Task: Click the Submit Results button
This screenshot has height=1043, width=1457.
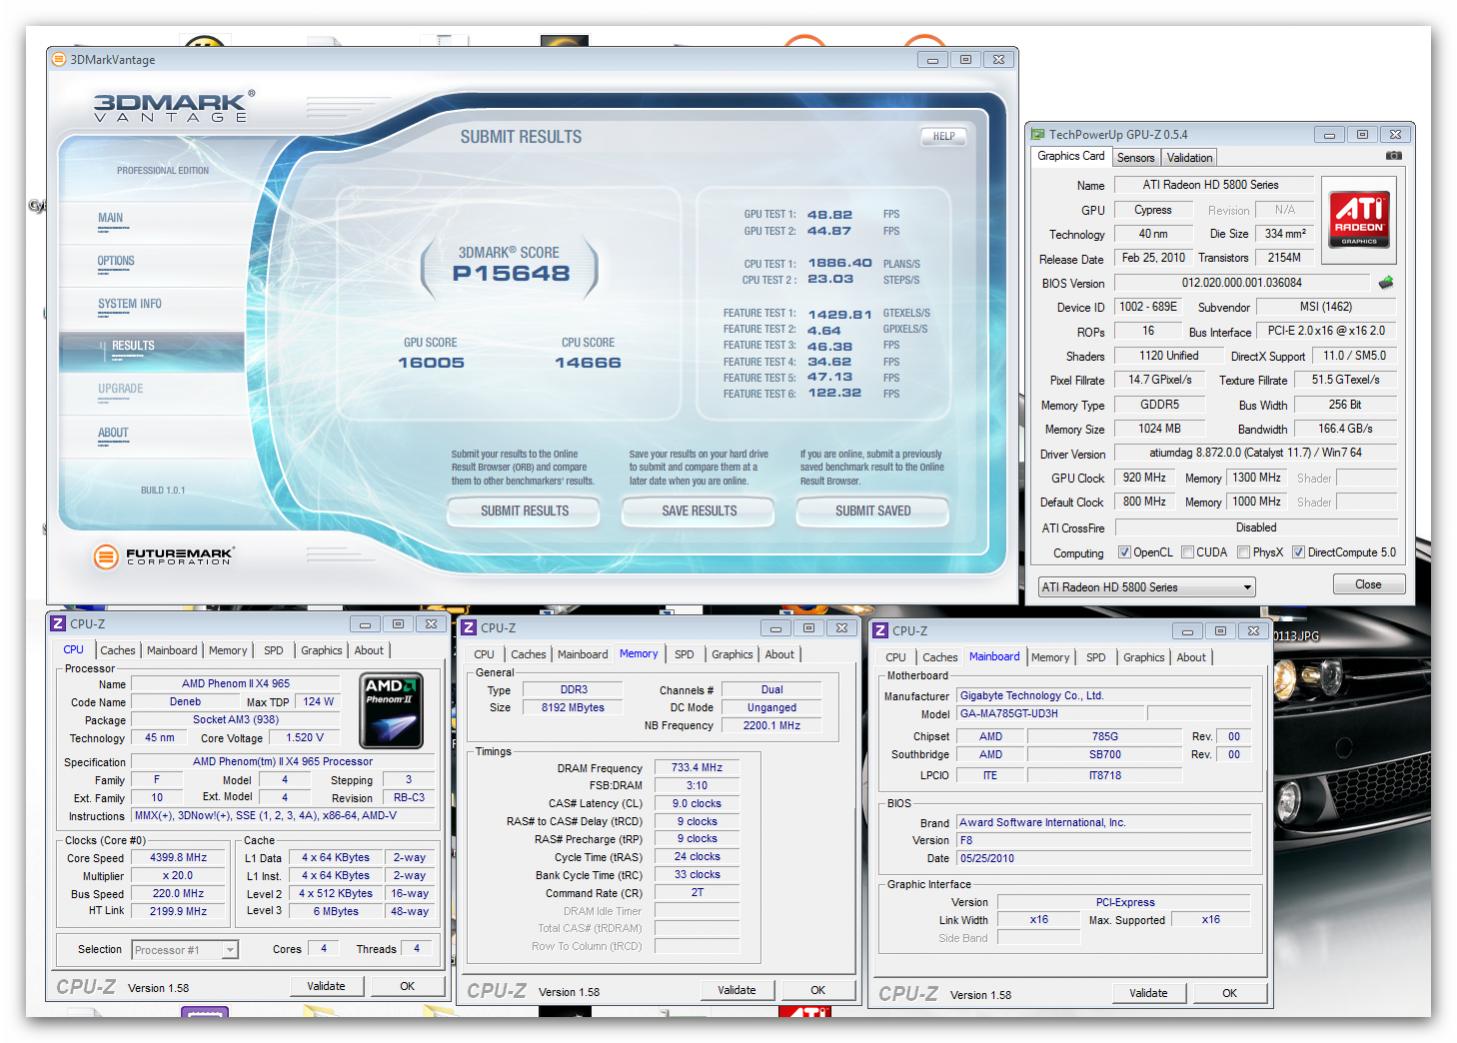Action: (x=524, y=511)
